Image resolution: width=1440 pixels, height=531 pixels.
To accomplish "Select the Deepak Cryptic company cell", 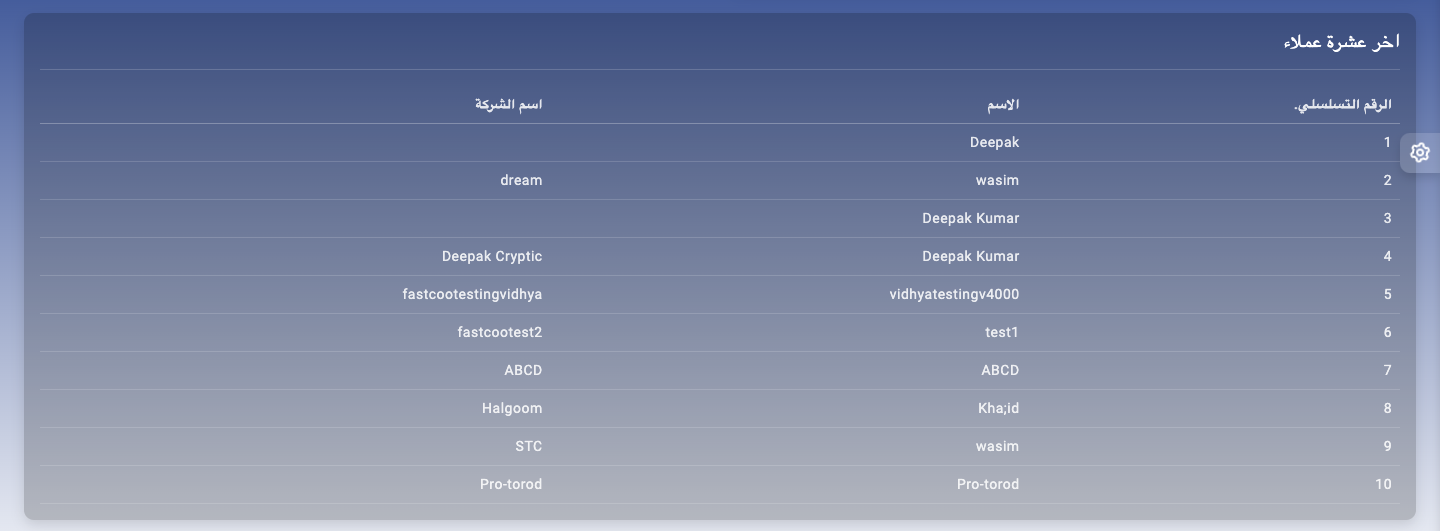I will 492,257.
